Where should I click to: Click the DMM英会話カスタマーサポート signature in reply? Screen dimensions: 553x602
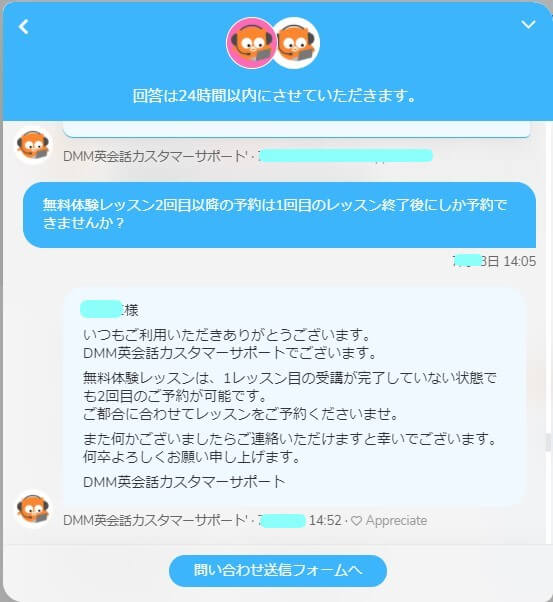pyautogui.click(x=184, y=482)
